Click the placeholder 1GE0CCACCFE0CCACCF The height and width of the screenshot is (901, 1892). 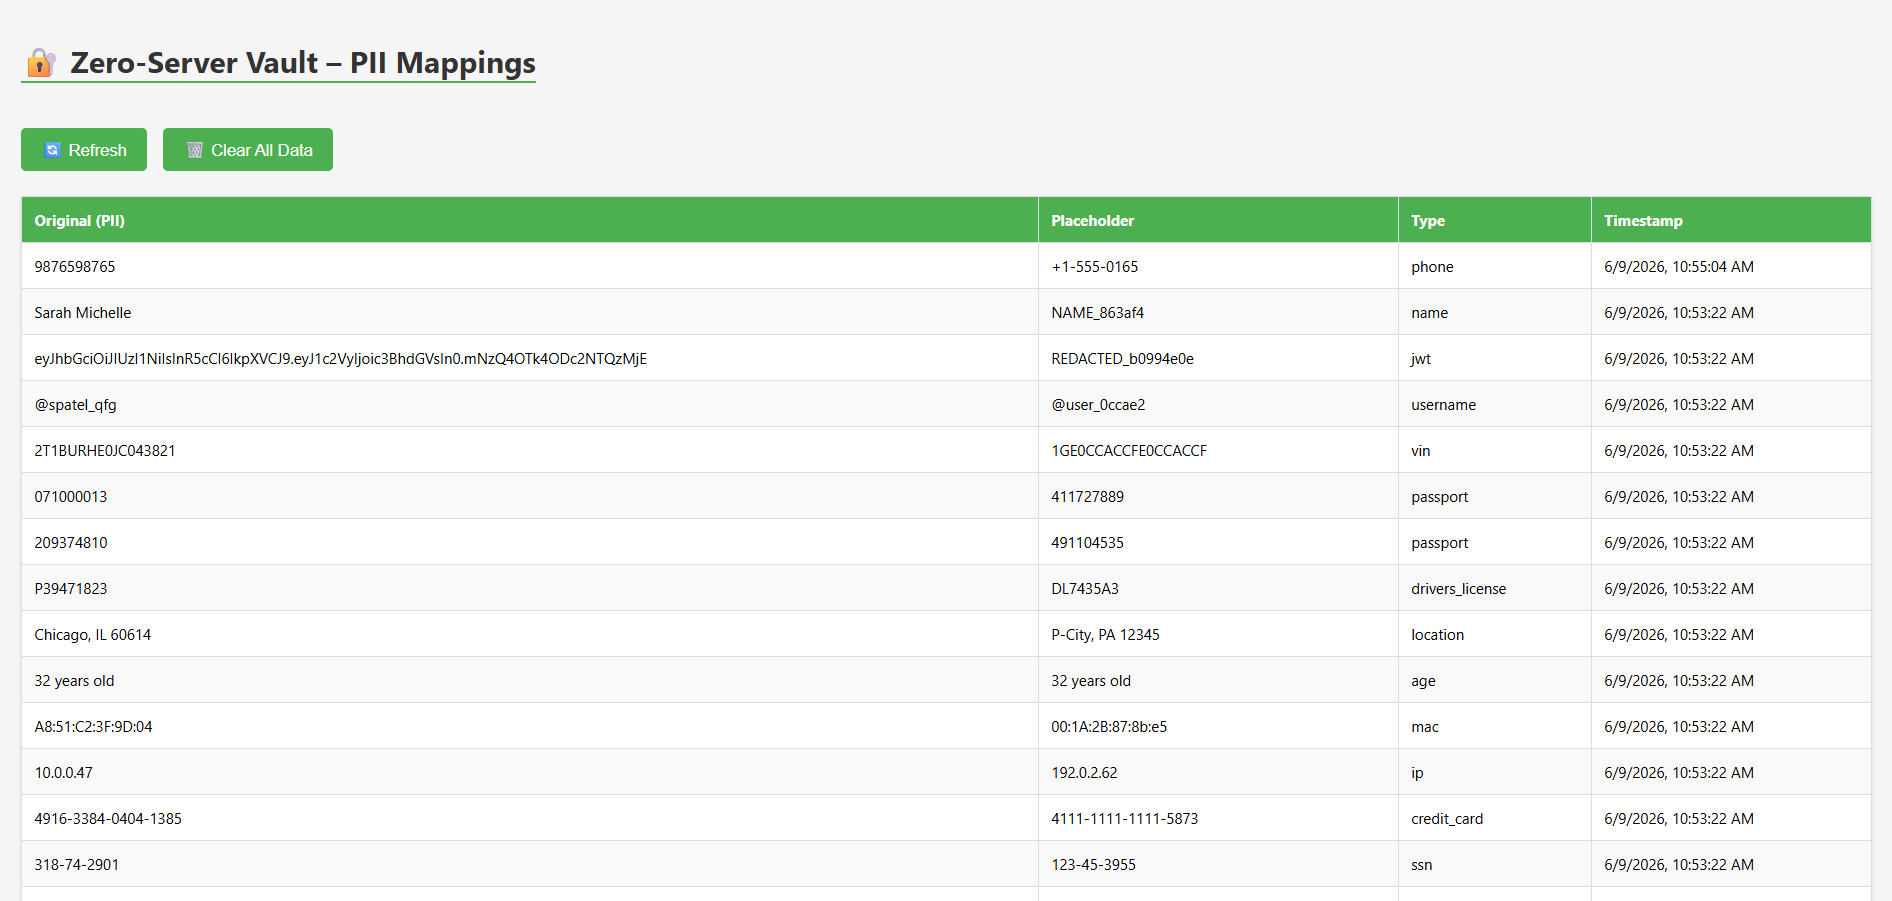point(1129,451)
